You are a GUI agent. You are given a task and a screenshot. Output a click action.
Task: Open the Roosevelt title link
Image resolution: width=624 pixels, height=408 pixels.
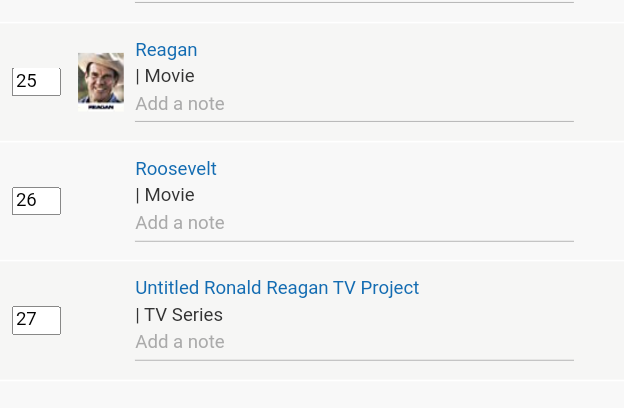pos(176,169)
